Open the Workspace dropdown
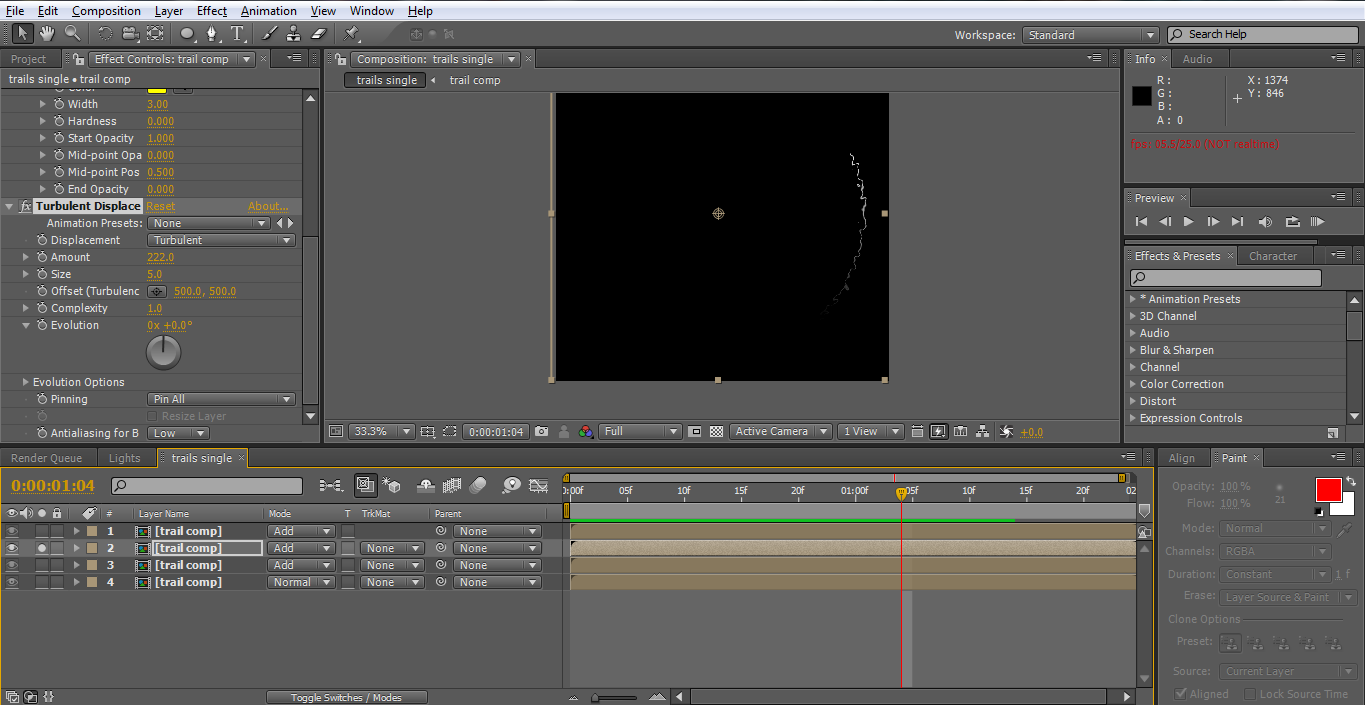 (1090, 35)
